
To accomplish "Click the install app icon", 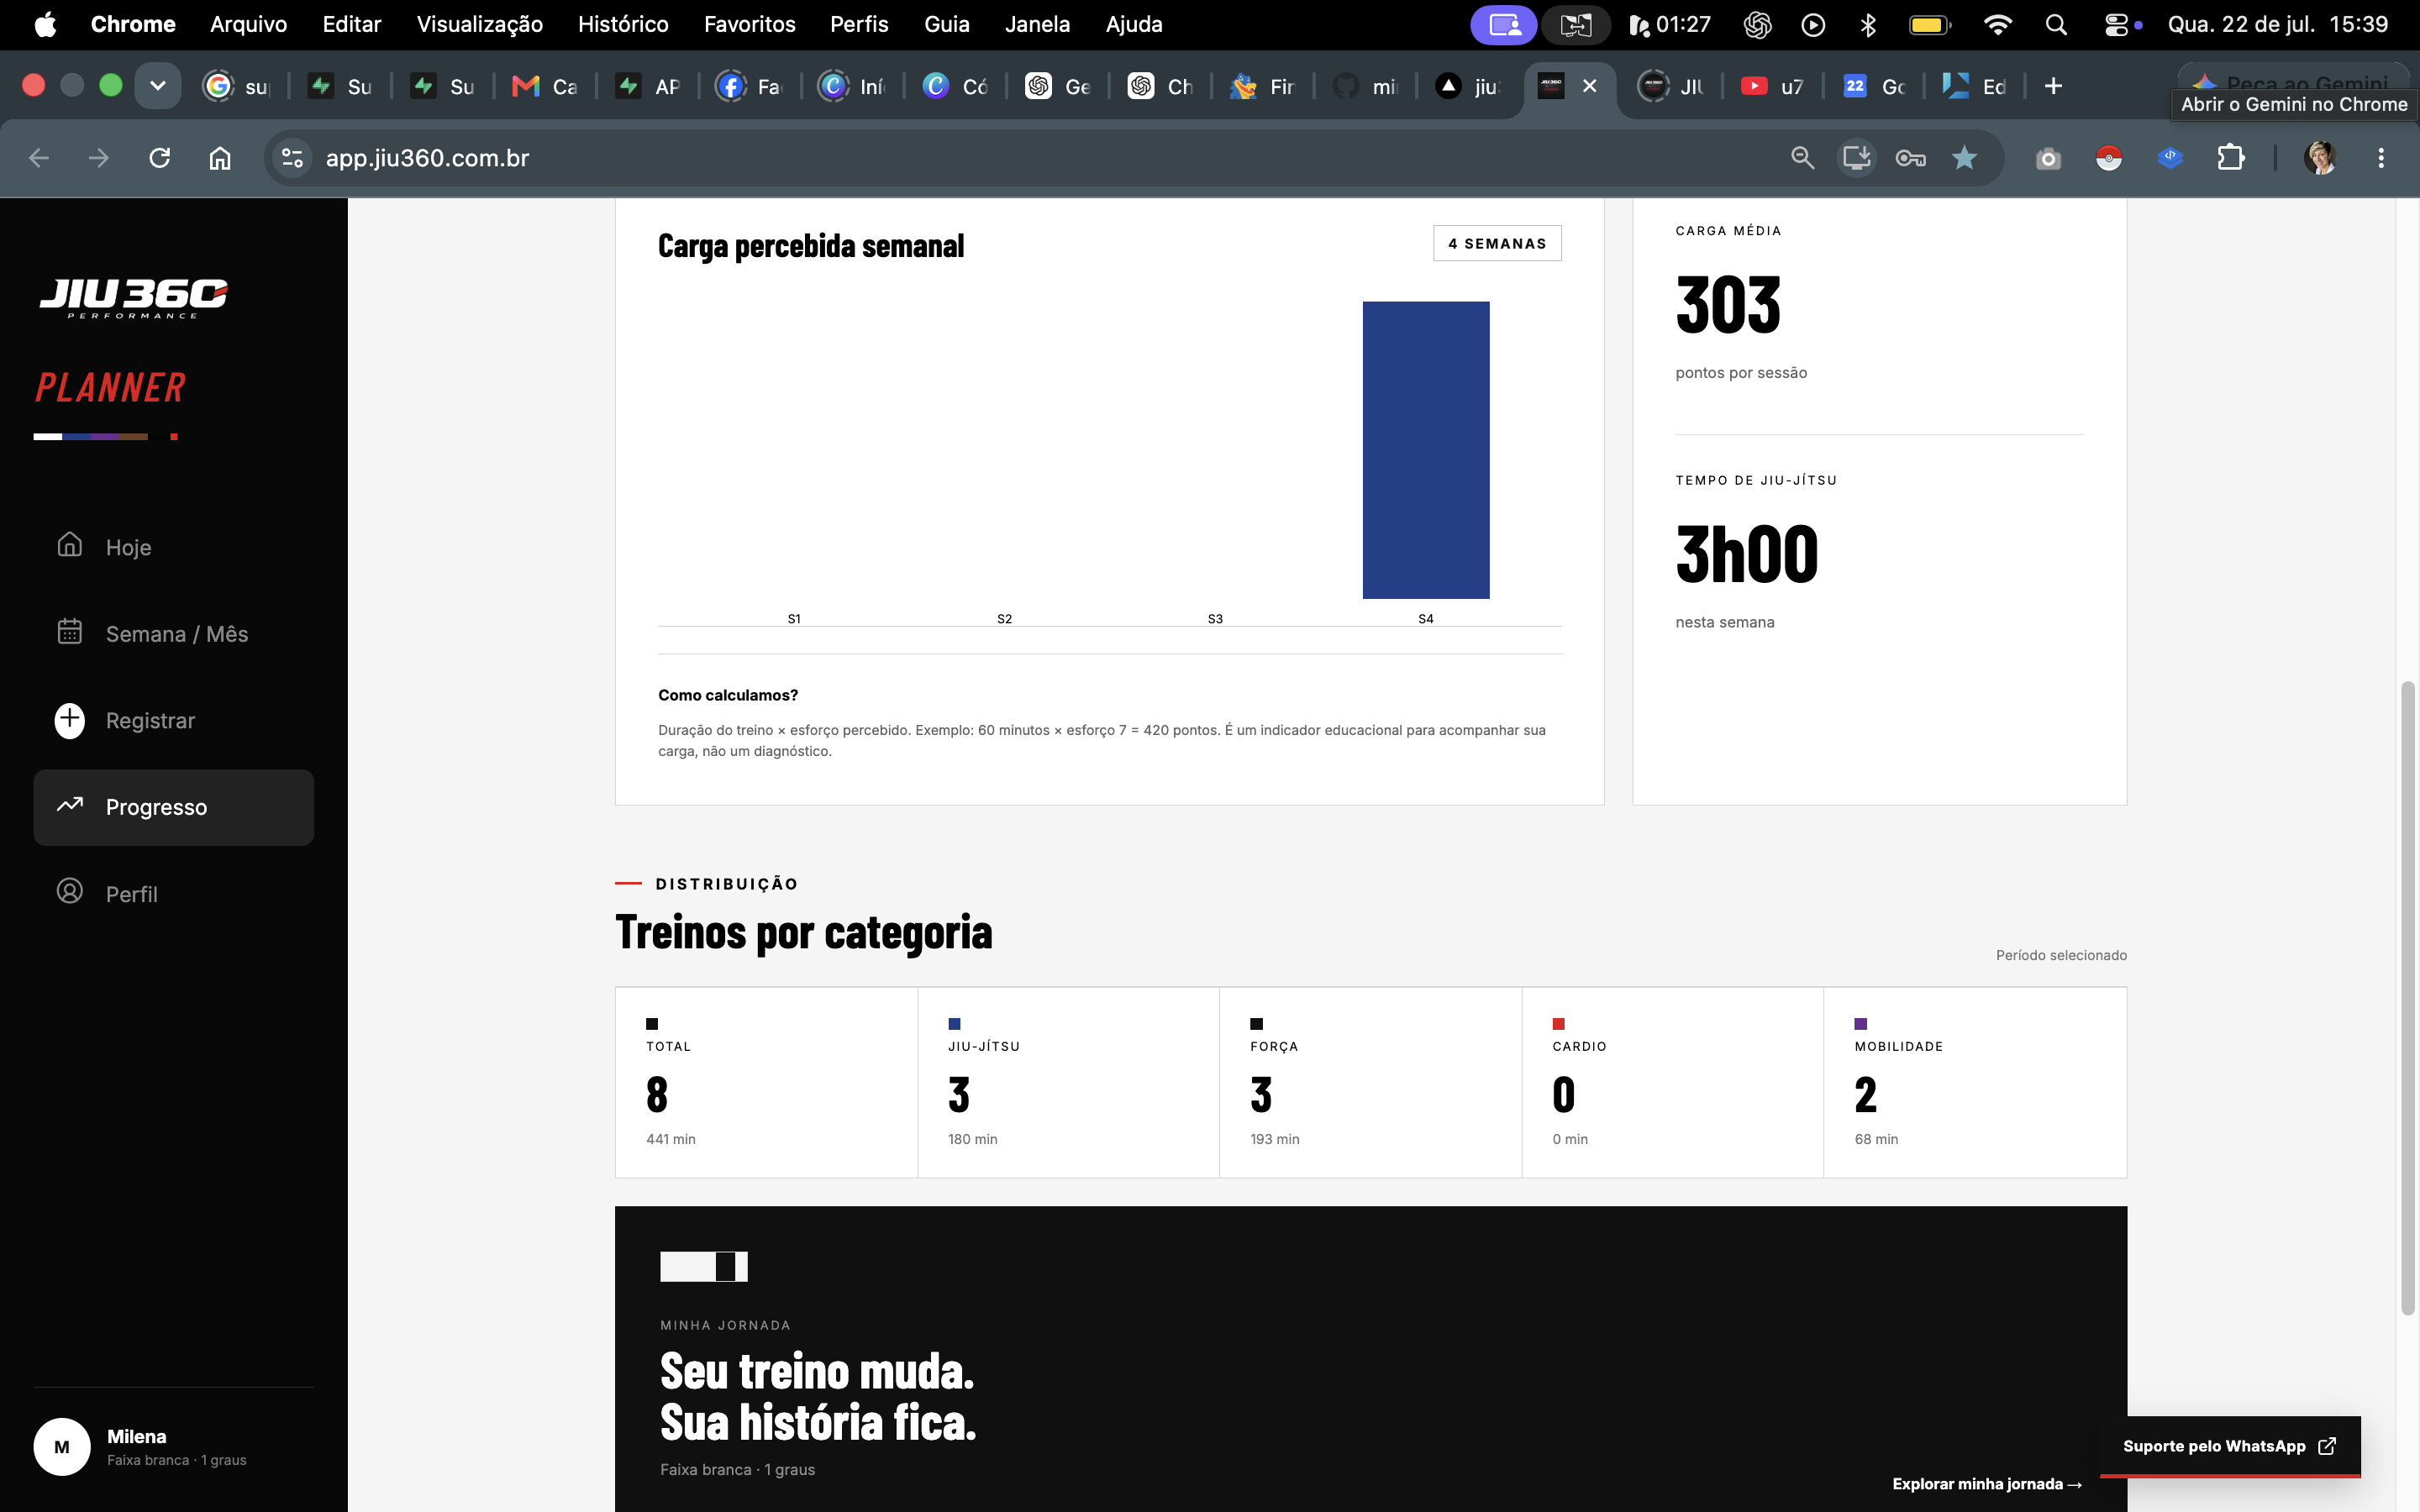I will click(x=1857, y=158).
